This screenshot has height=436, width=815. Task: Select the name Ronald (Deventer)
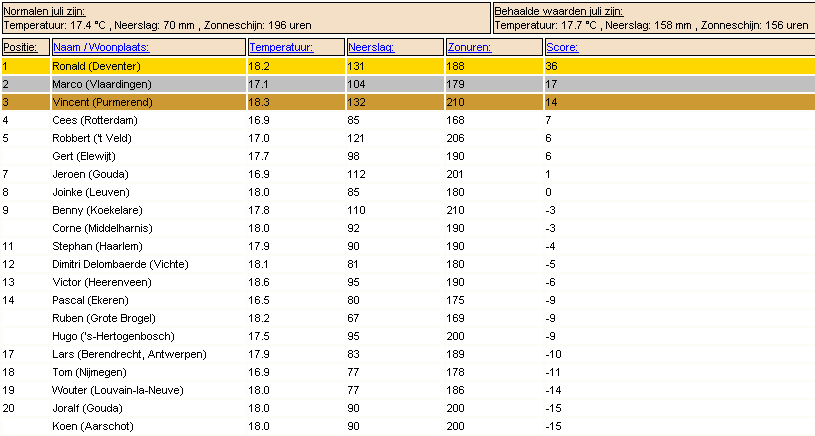point(96,67)
